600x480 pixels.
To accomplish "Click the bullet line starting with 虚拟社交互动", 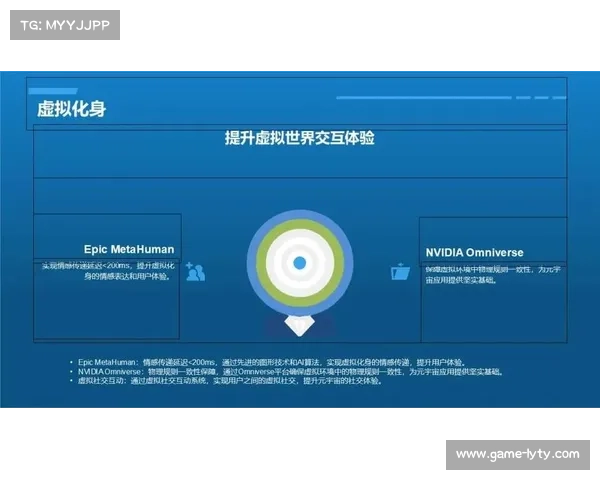I will point(230,381).
